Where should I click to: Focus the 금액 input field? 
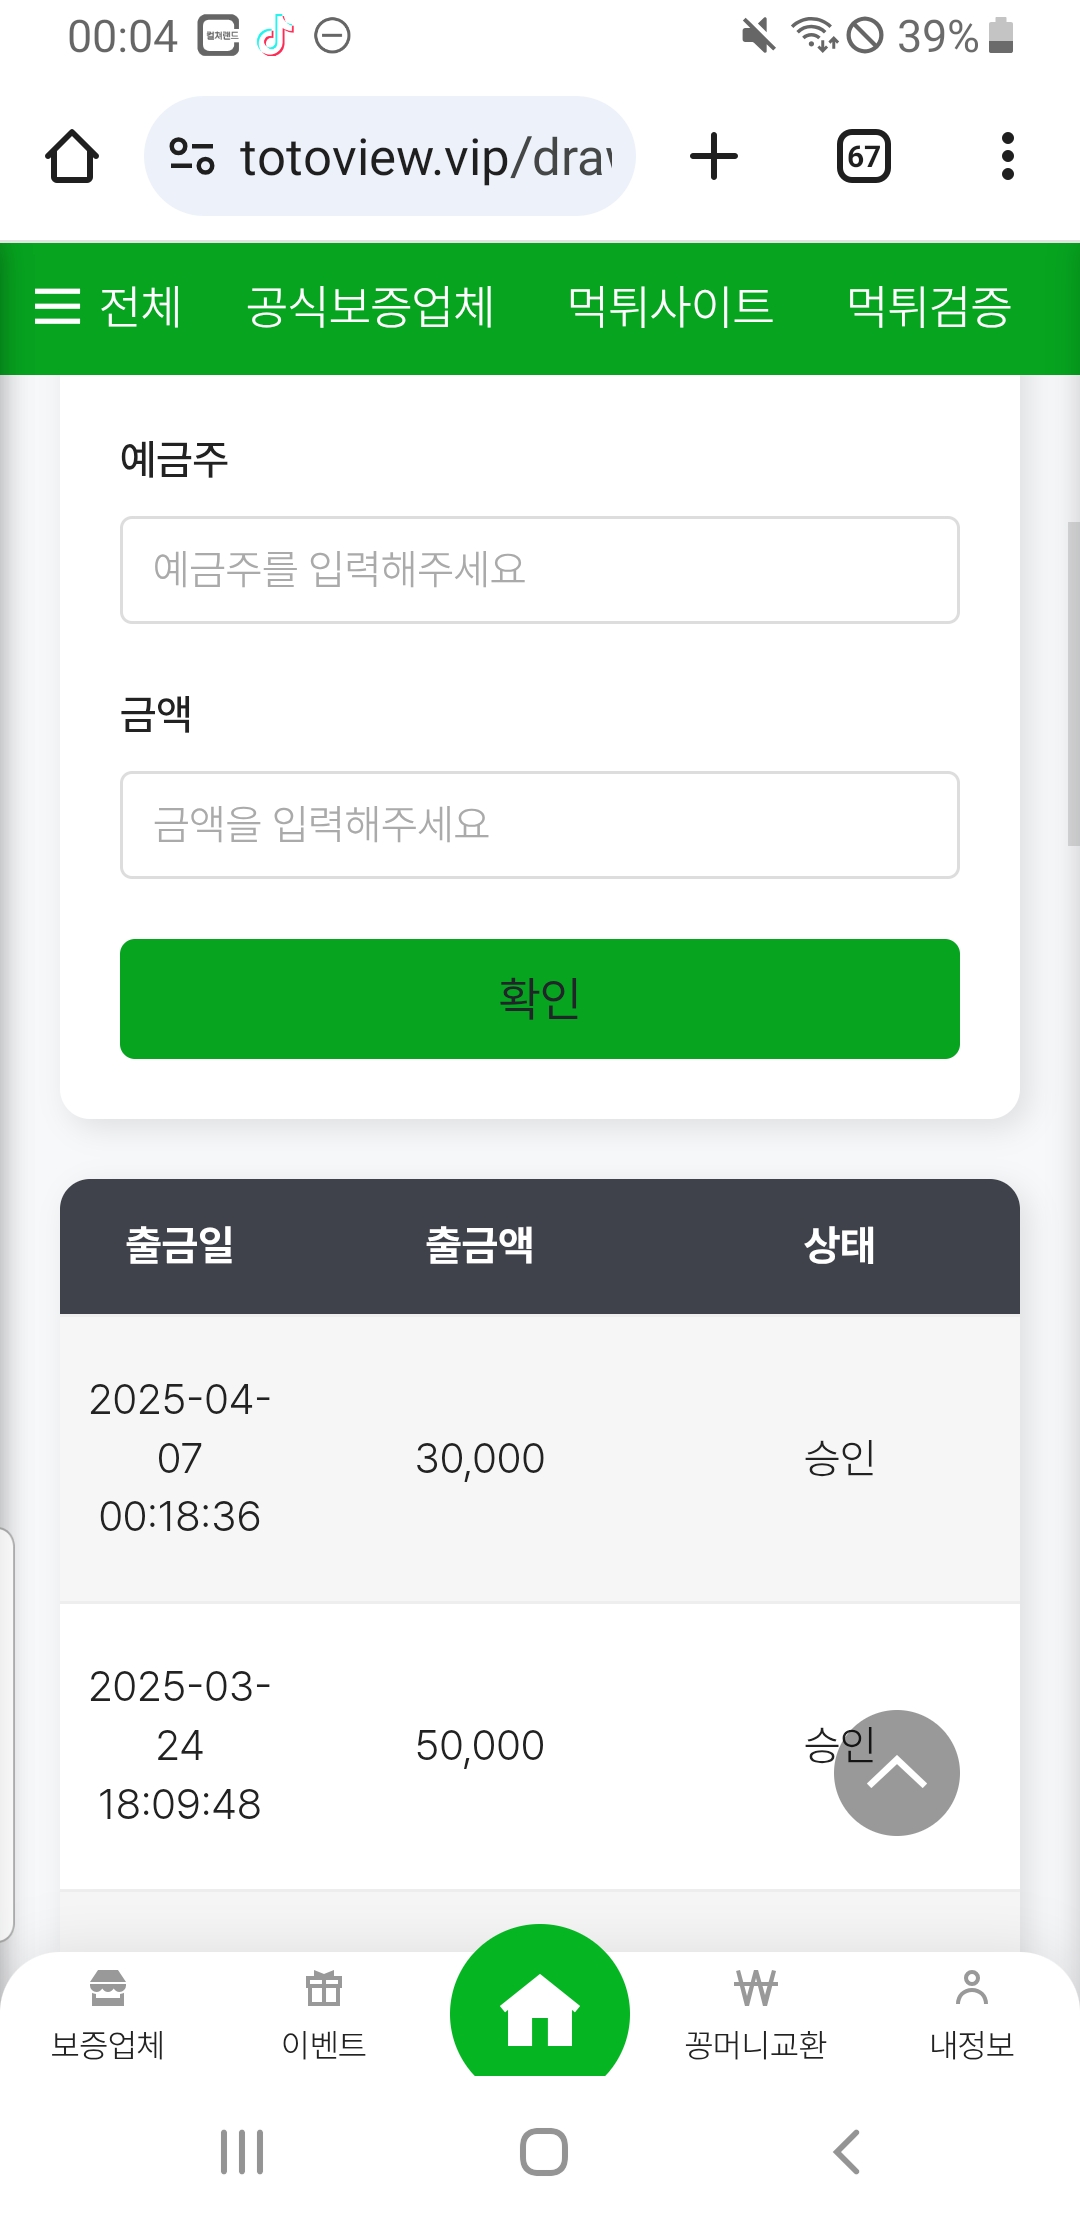pyautogui.click(x=540, y=825)
